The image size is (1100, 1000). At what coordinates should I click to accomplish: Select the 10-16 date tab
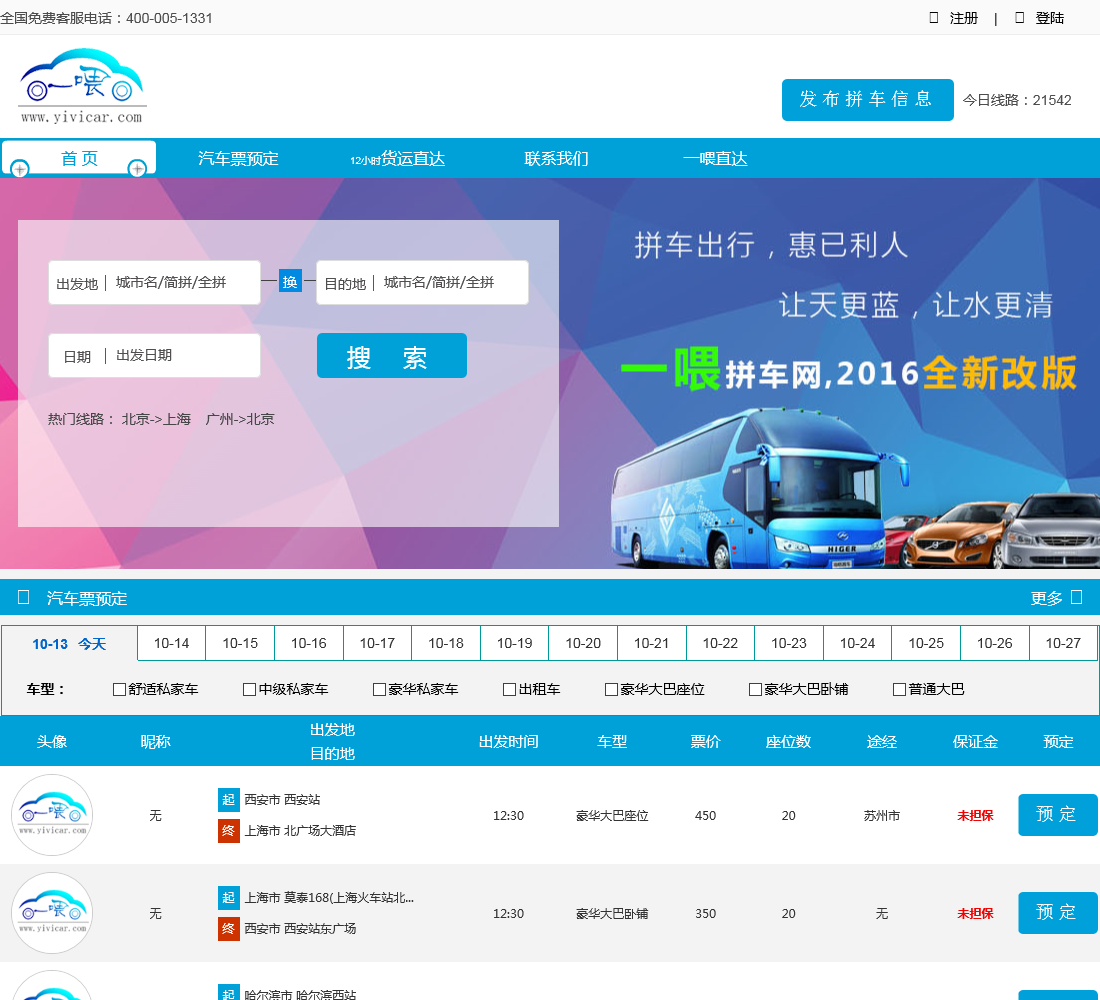pos(309,643)
